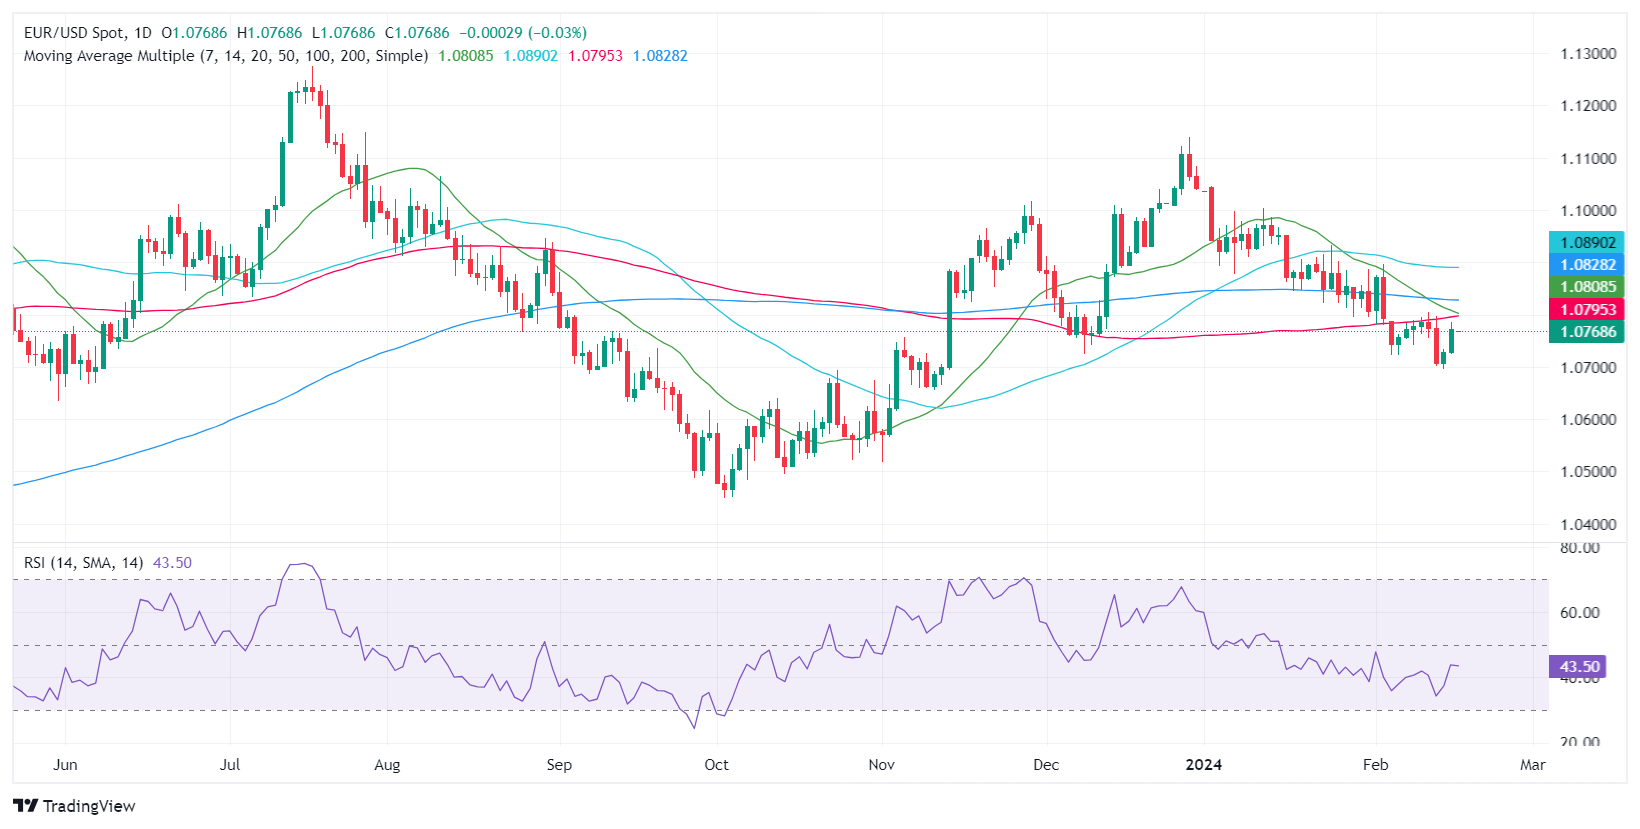Click the current price 1.07686 axis label
Viewport: 1640px width, 829px height.
(x=1586, y=332)
